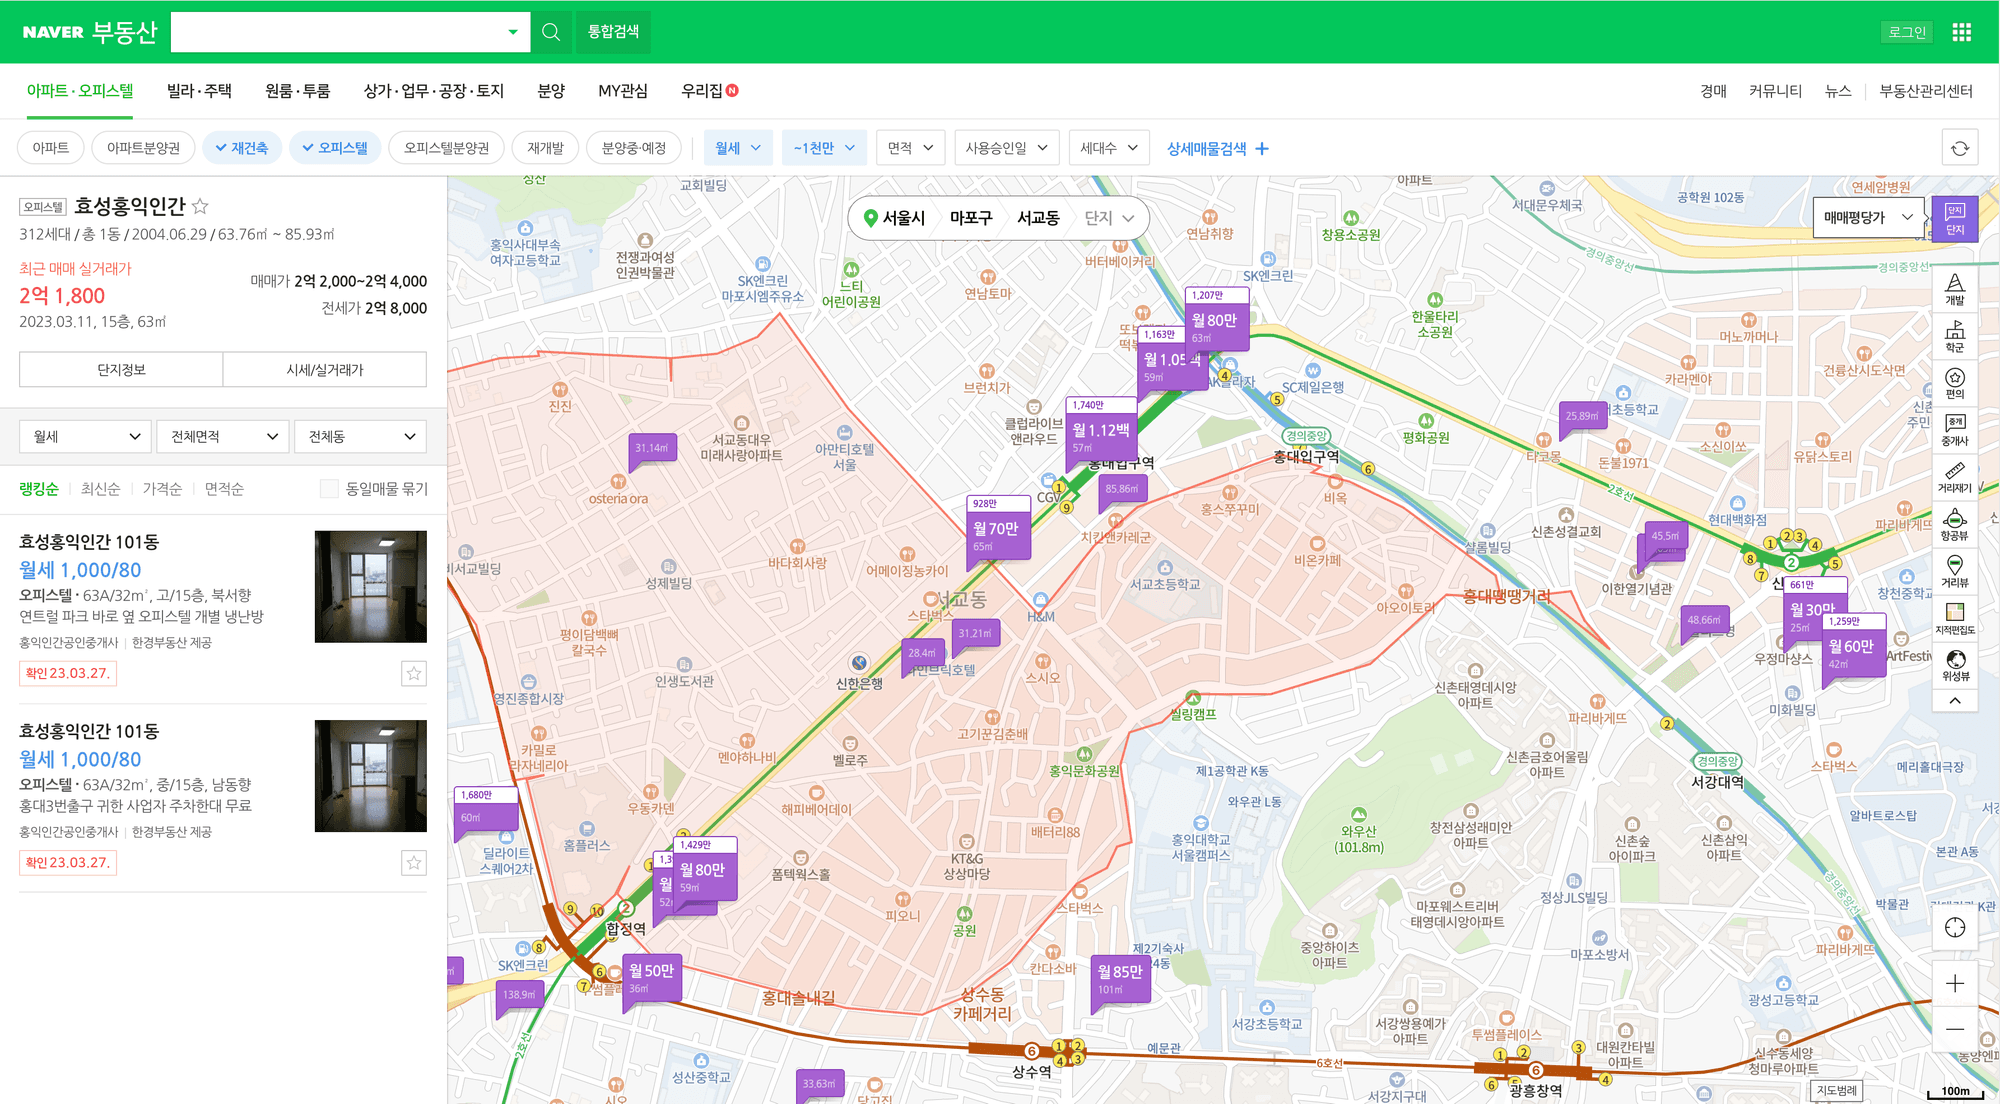Screen dimensions: 2000x1104
Task: Open 거리뷰 street view
Action: point(1955,571)
